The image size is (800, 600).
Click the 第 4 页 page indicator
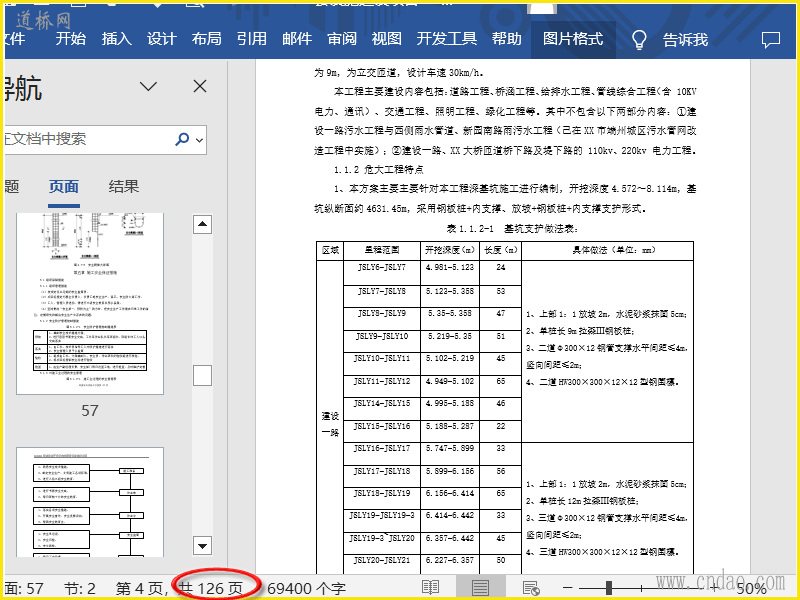coord(141,589)
